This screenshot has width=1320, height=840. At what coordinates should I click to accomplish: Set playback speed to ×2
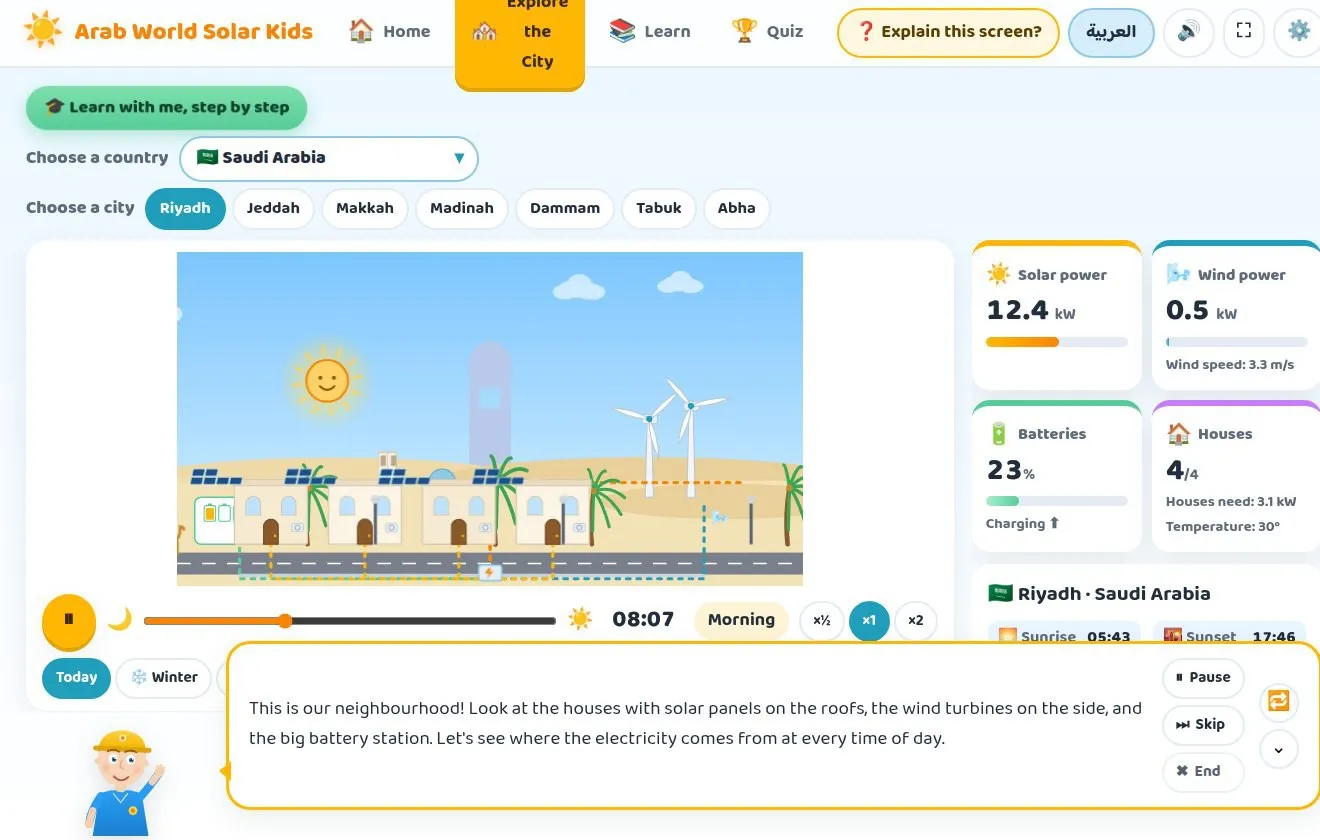916,621
